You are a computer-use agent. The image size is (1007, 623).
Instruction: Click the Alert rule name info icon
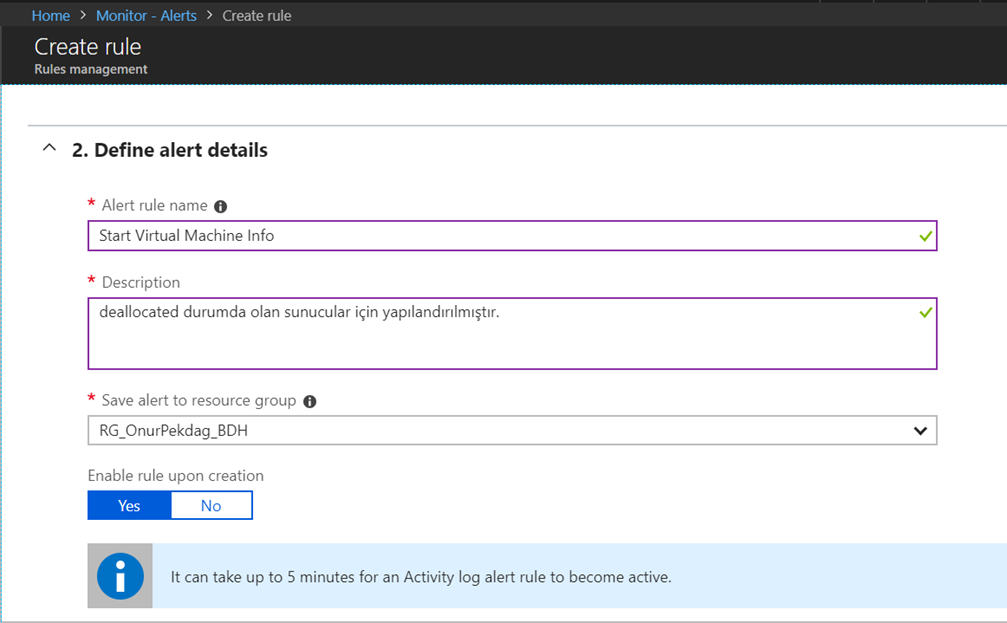click(x=220, y=206)
